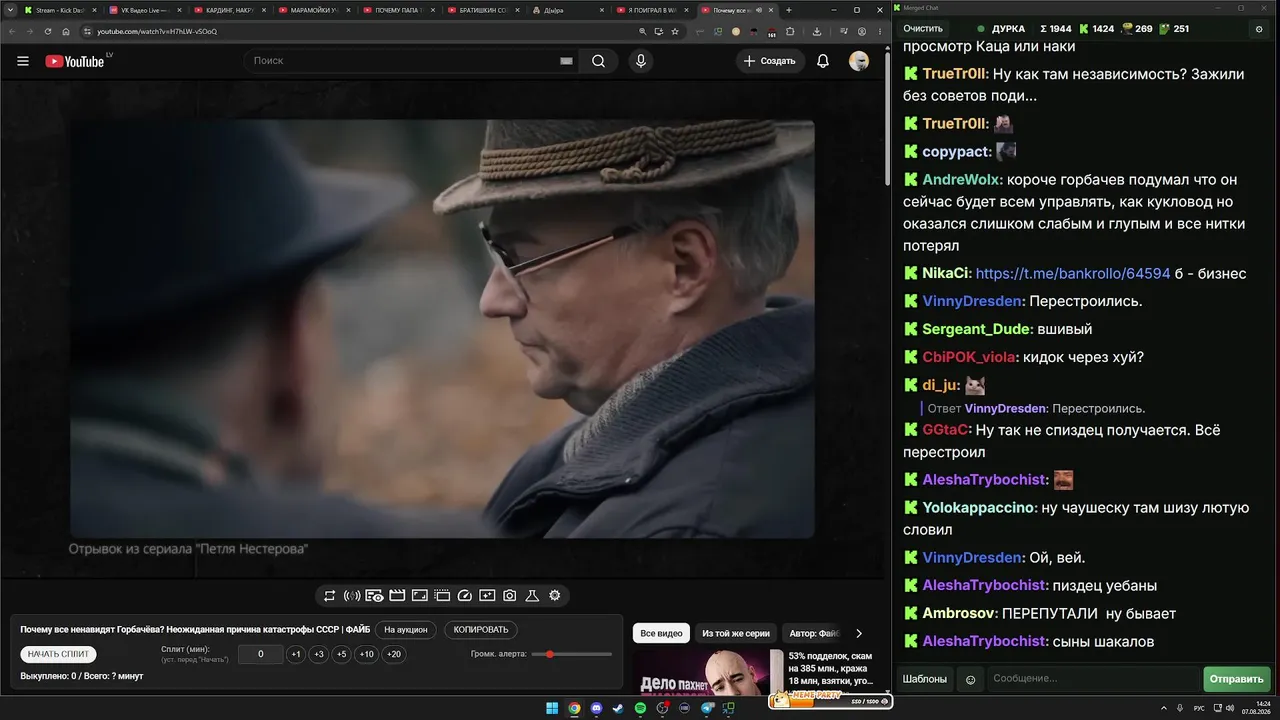The height and width of the screenshot is (720, 1280).
Task: Open Steam from the taskbar
Action: pyautogui.click(x=619, y=708)
